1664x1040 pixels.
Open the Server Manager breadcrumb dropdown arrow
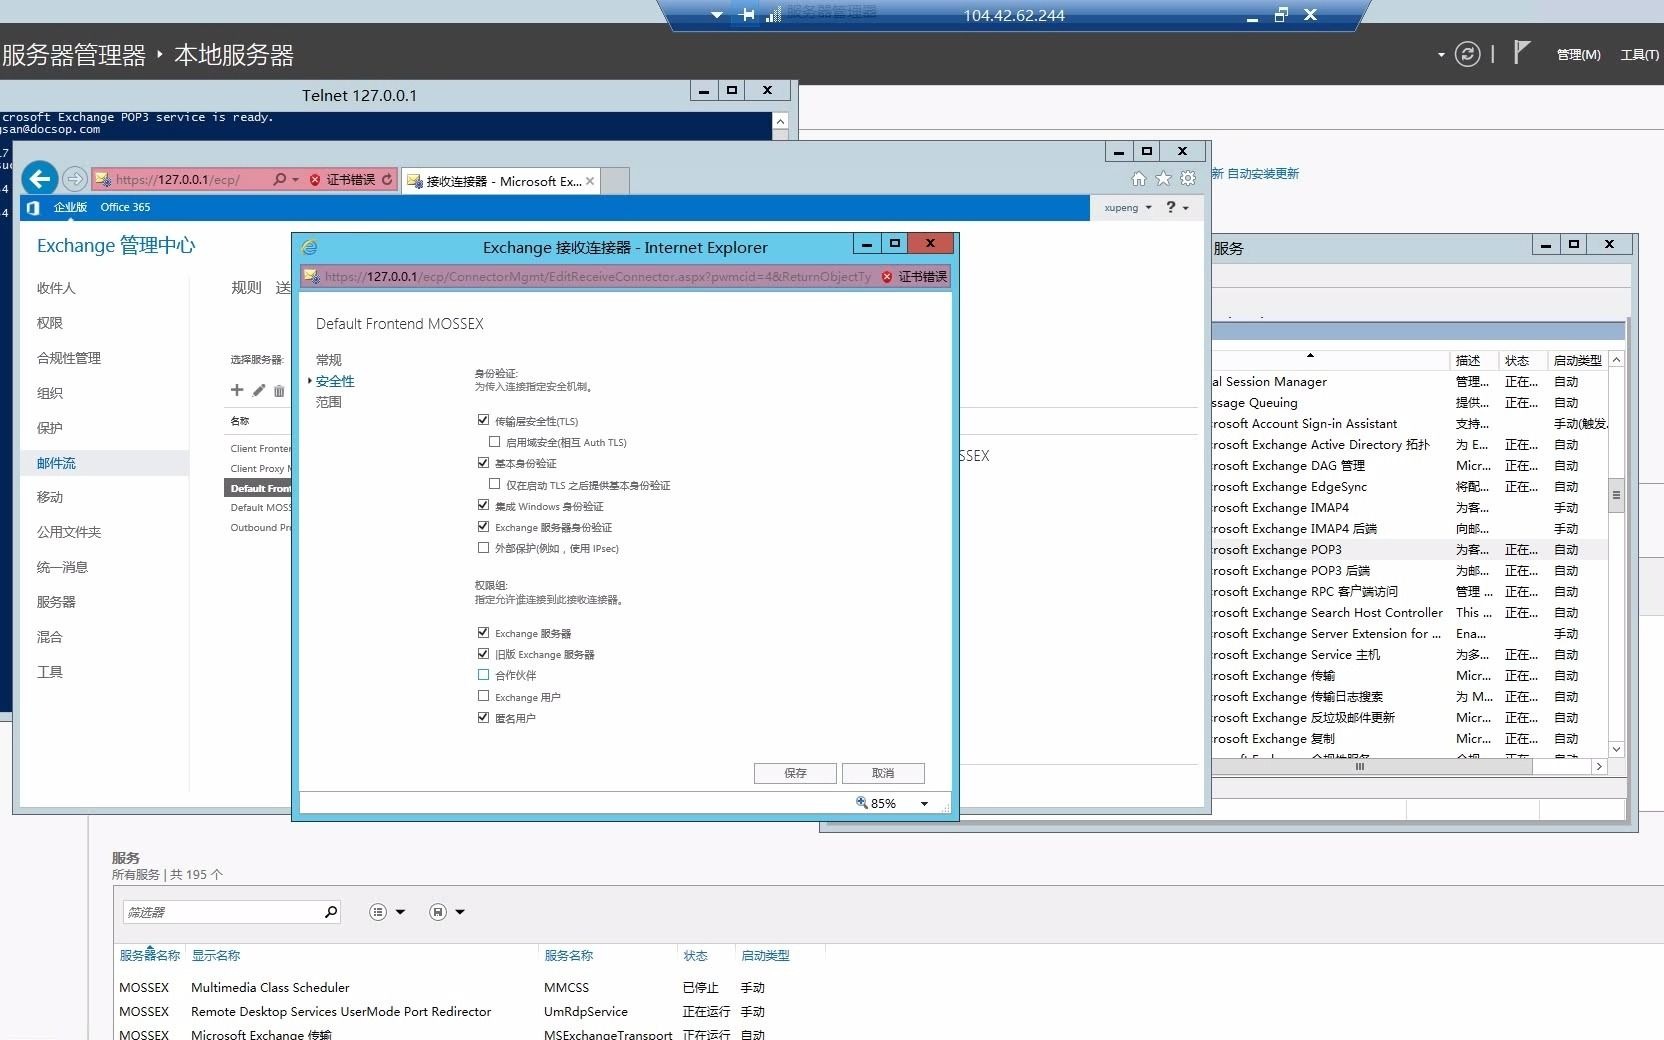point(1441,55)
